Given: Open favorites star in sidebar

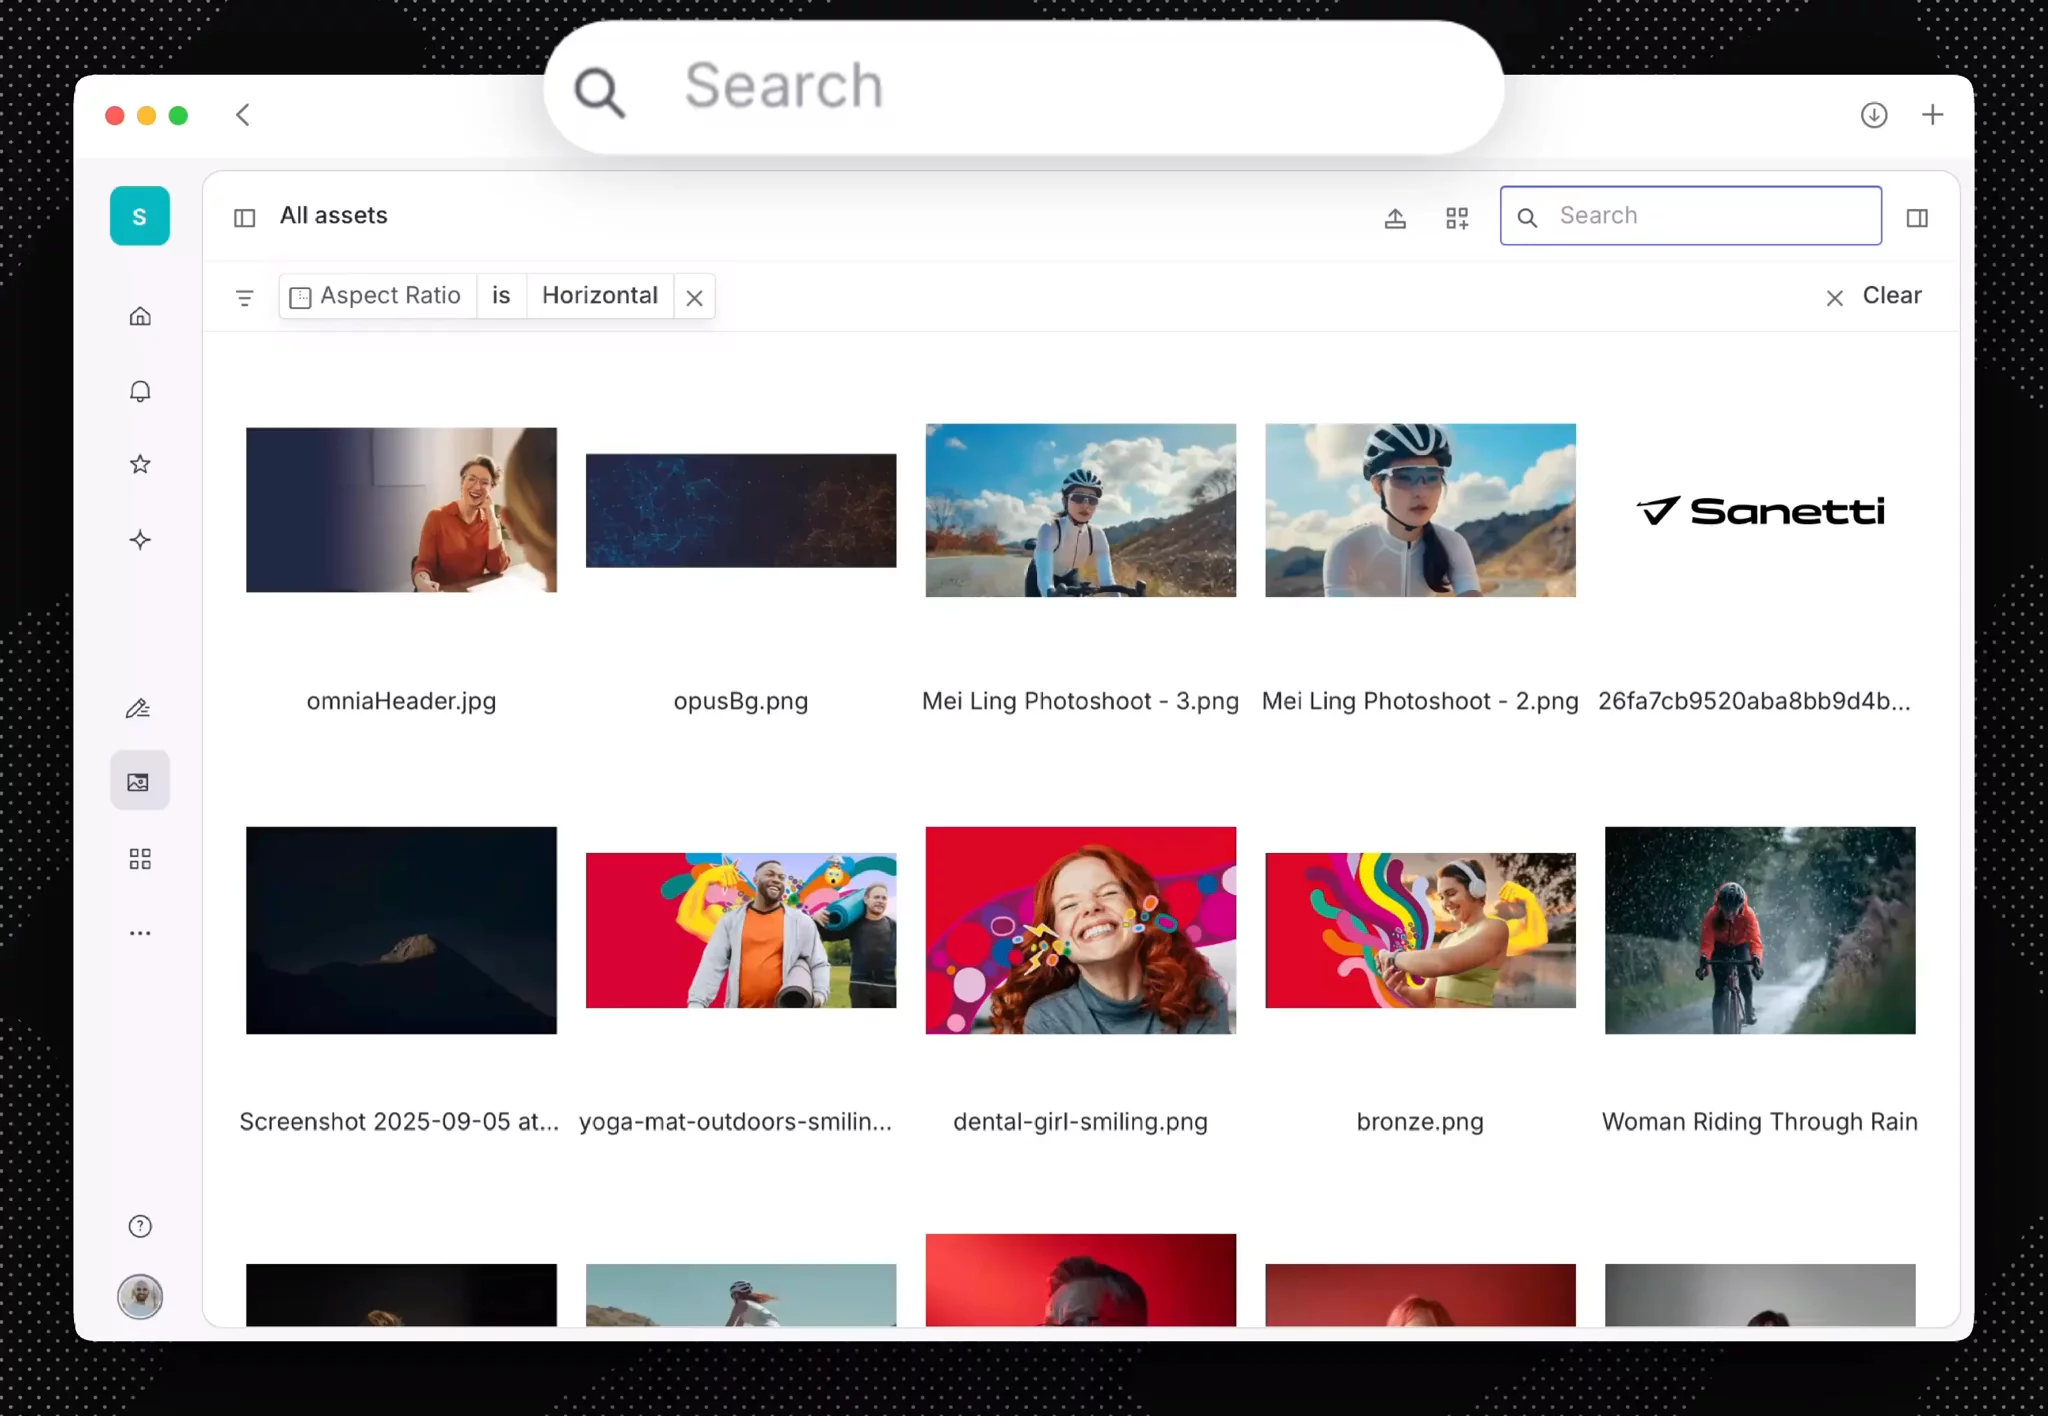Looking at the screenshot, I should click(x=140, y=464).
